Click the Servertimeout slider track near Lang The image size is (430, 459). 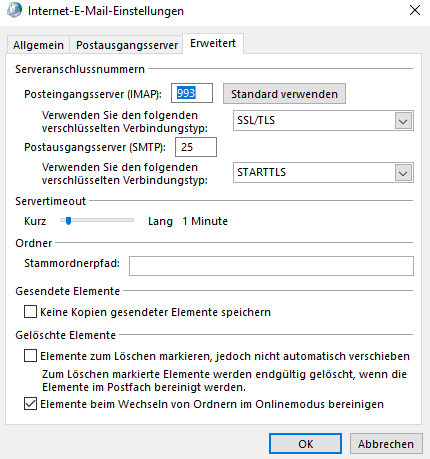(x=128, y=220)
